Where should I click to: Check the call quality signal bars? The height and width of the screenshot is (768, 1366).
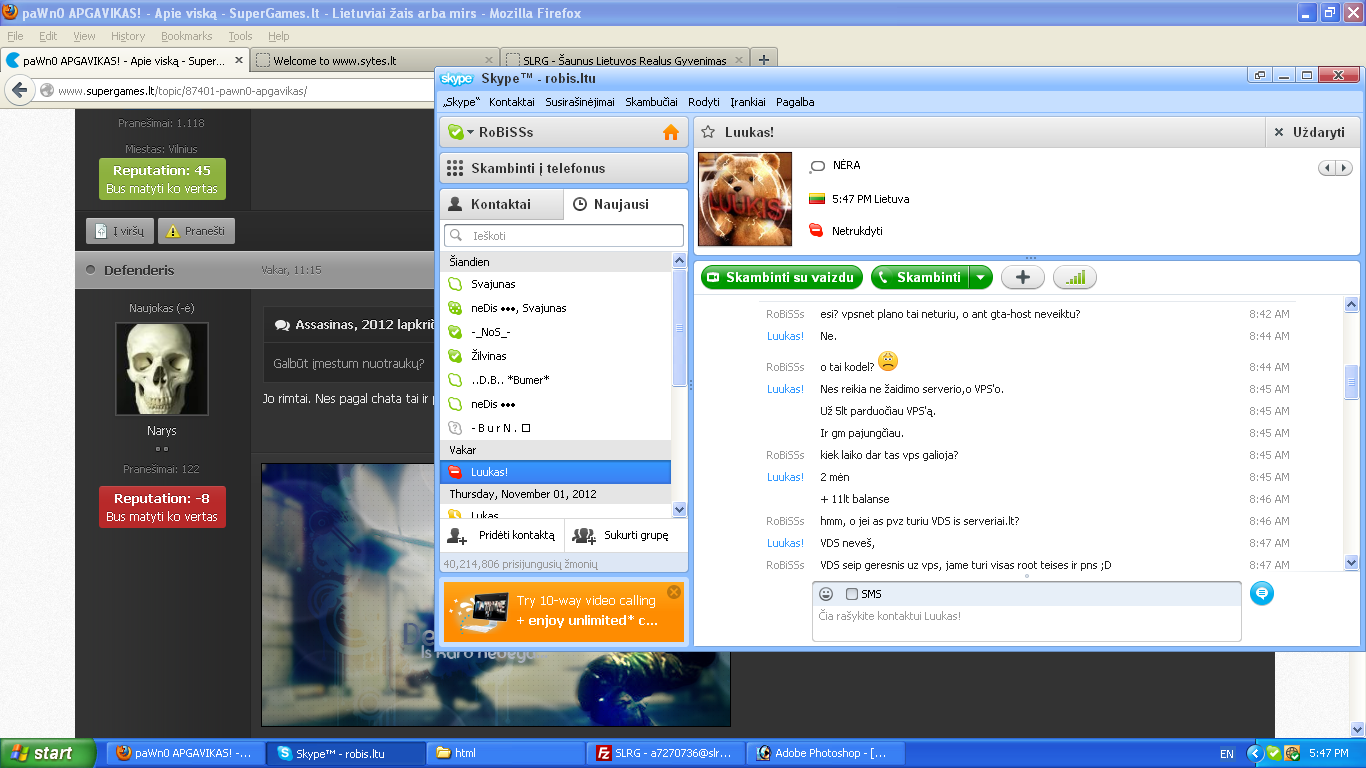[x=1075, y=278]
